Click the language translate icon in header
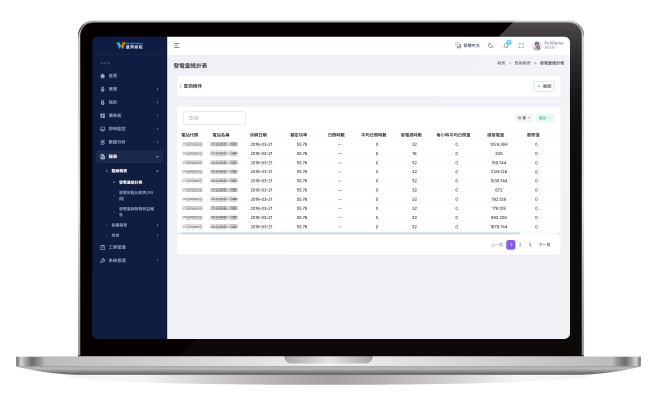This screenshot has height=396, width=656. (x=458, y=45)
